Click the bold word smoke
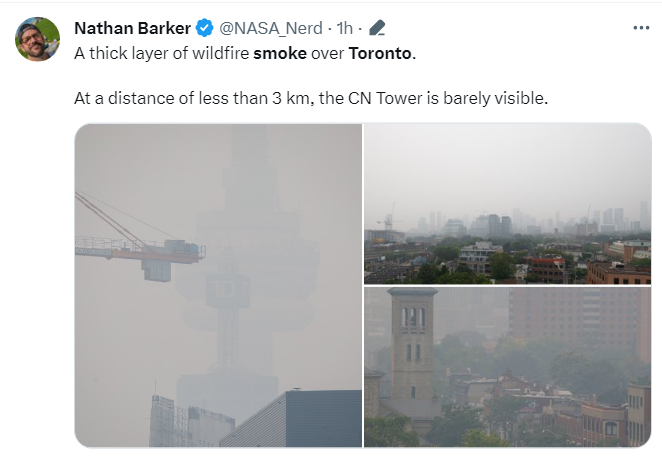Image resolution: width=662 pixels, height=456 pixels. point(280,53)
